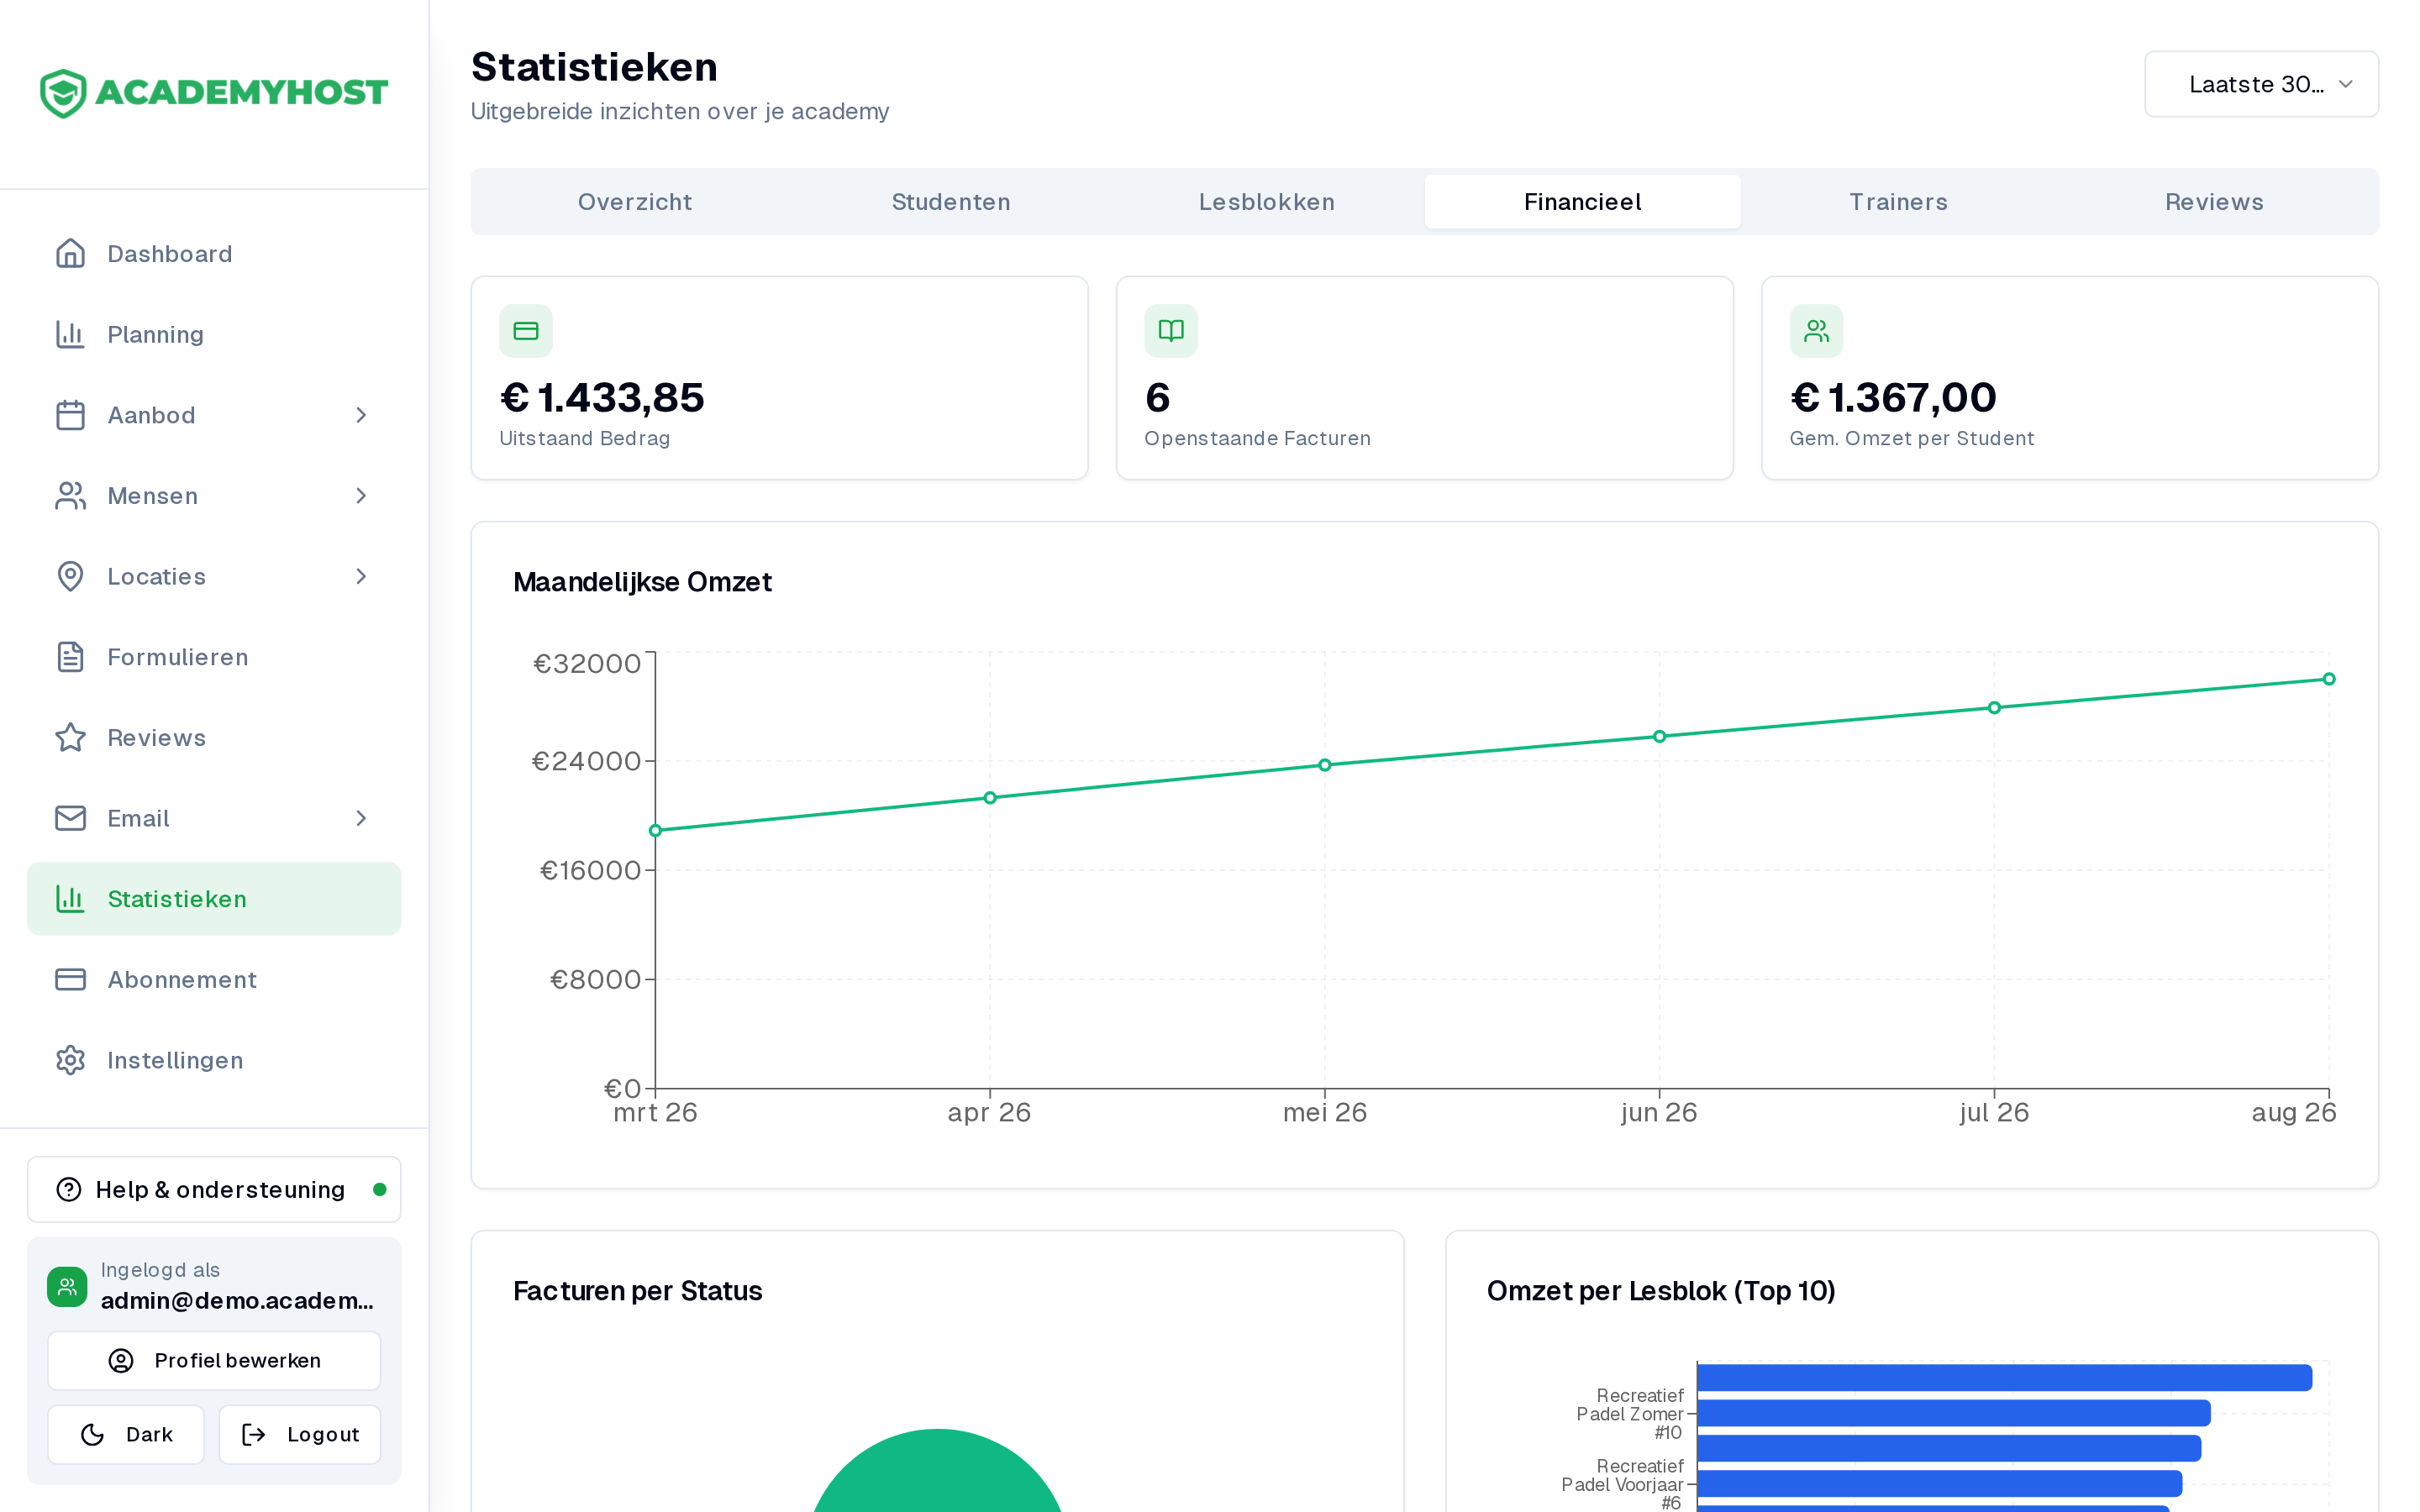Click the Maandelijkse Omzet heading
The image size is (2420, 1512).
[642, 582]
